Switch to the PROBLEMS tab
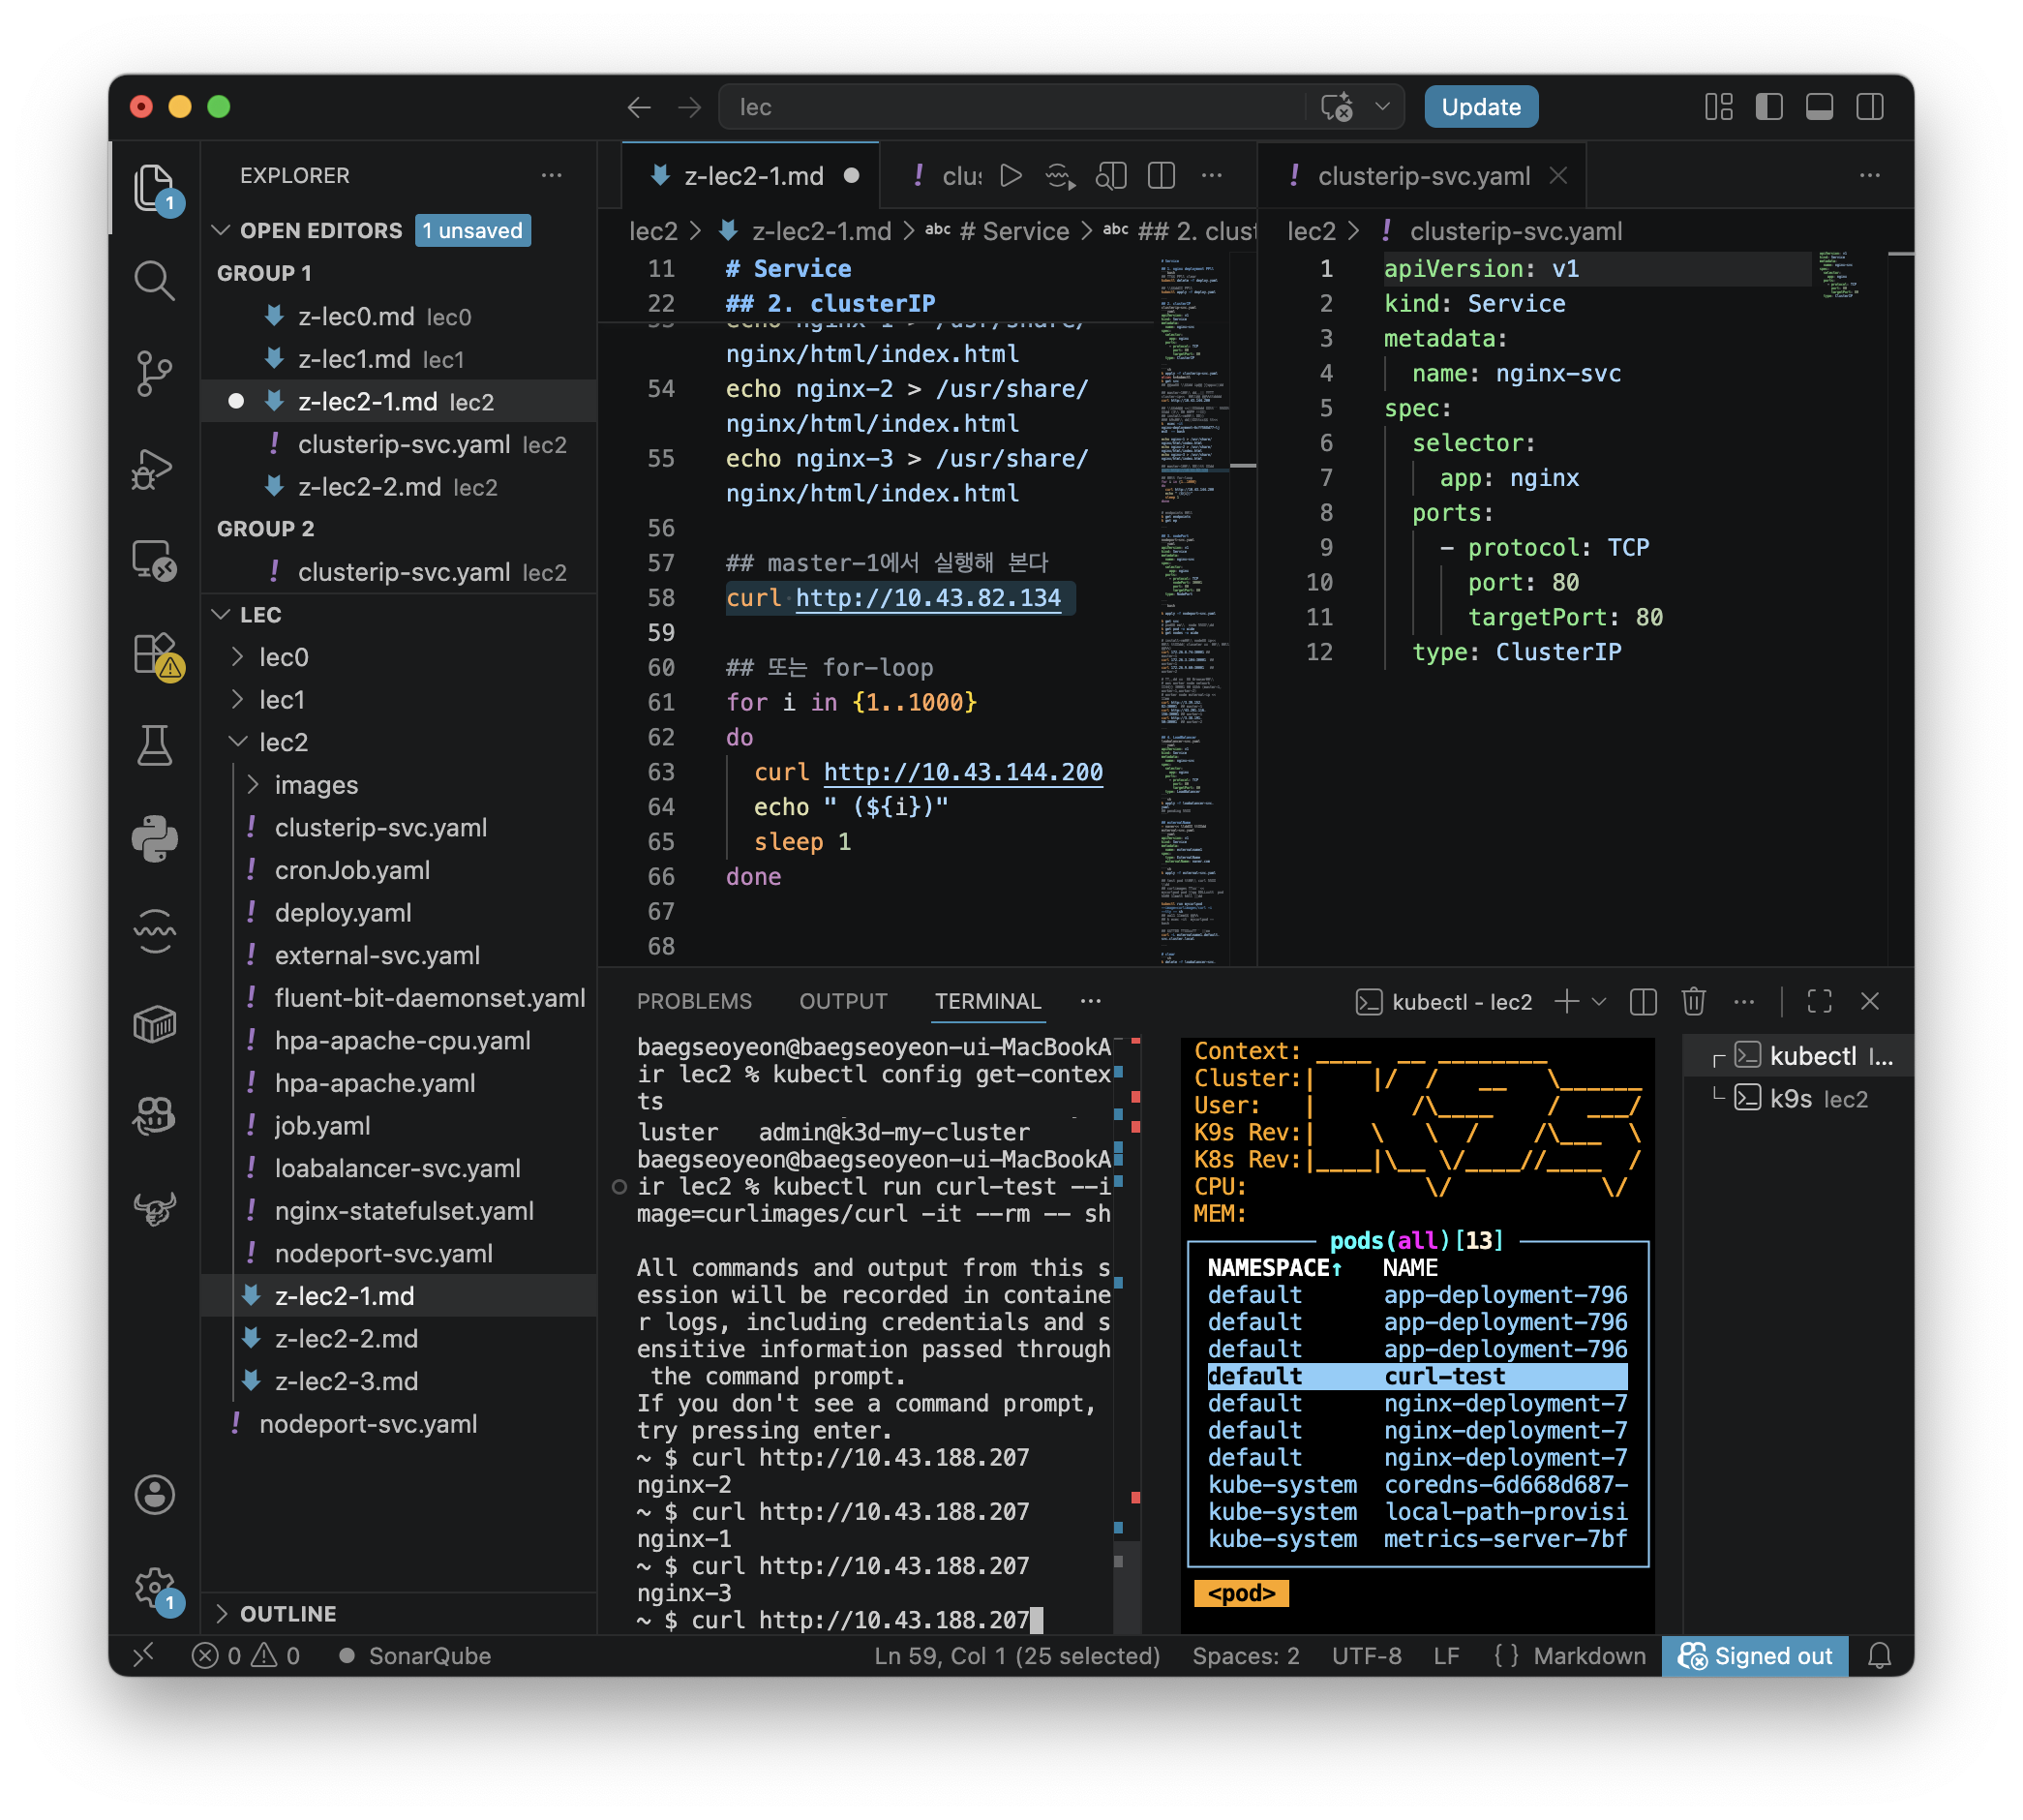Viewport: 2023px width, 1820px height. [x=694, y=1001]
